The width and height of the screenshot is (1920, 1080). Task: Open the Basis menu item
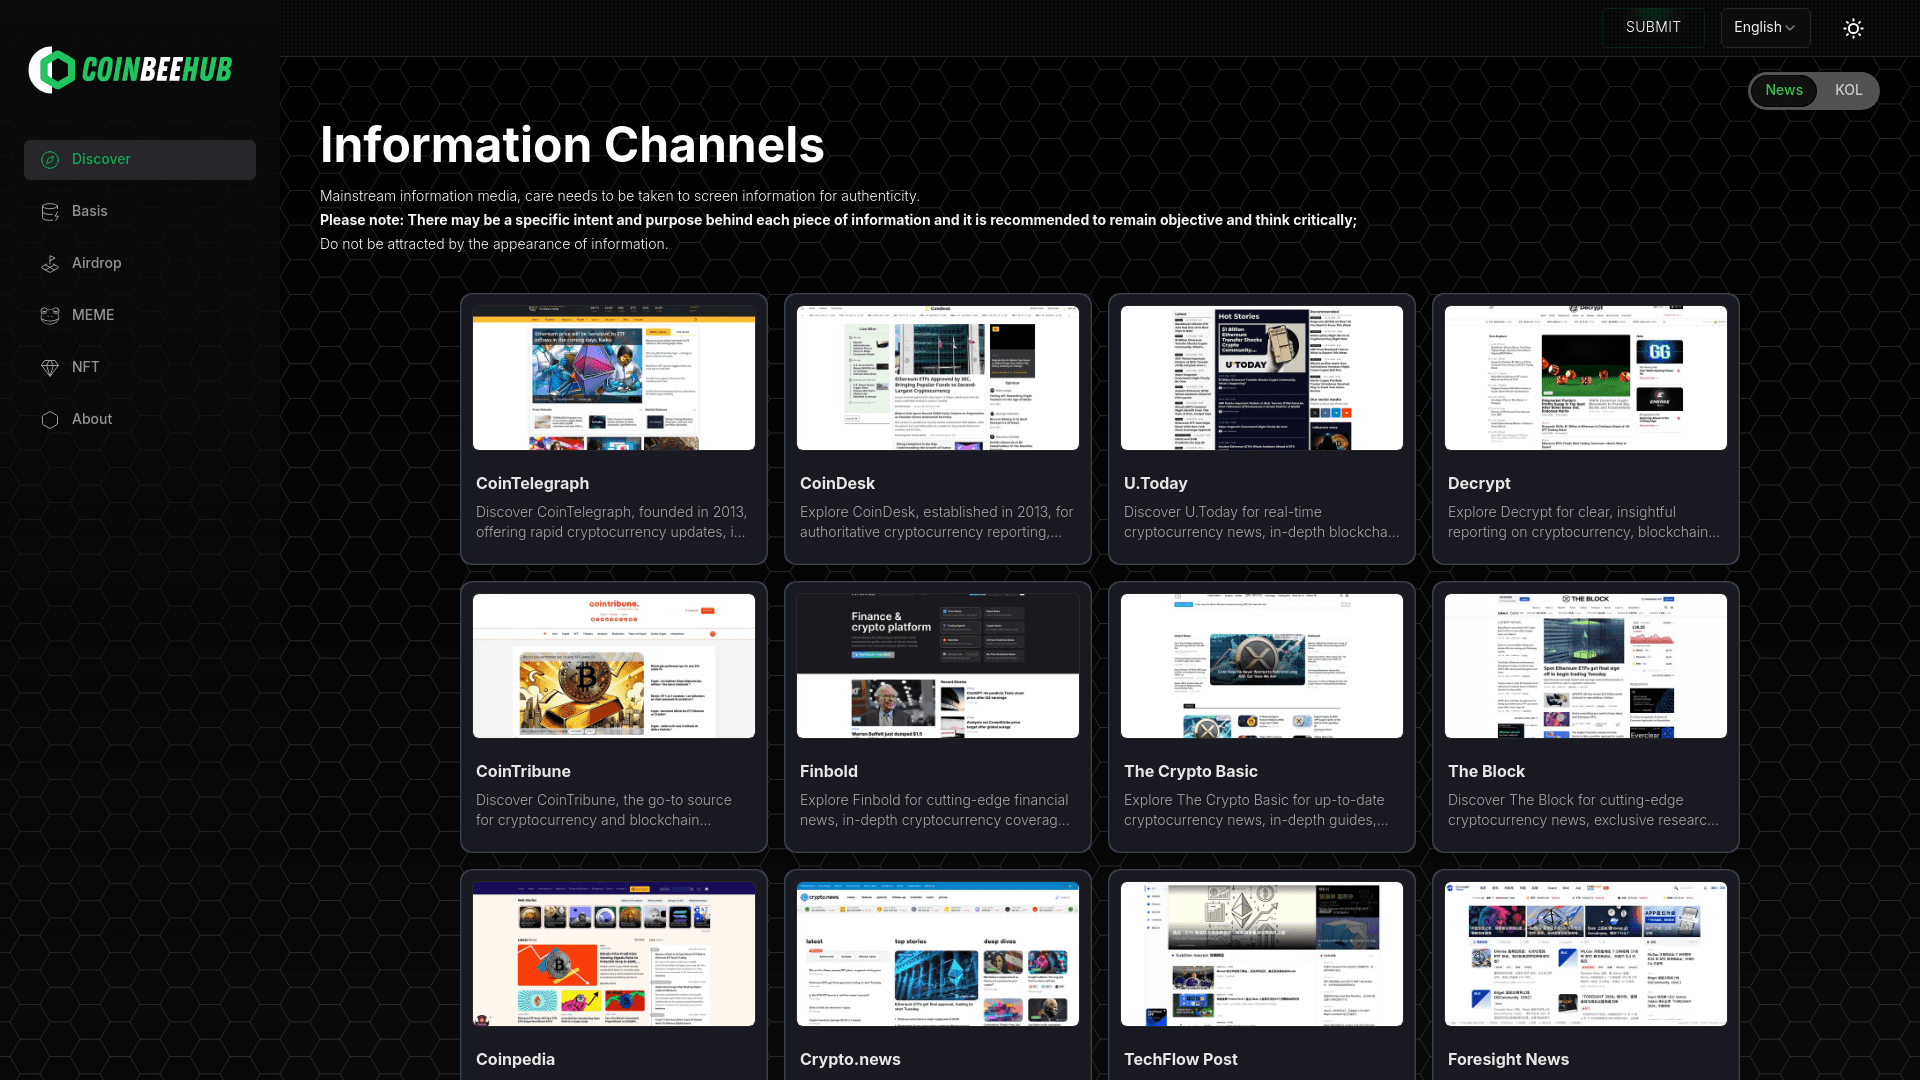(x=140, y=212)
